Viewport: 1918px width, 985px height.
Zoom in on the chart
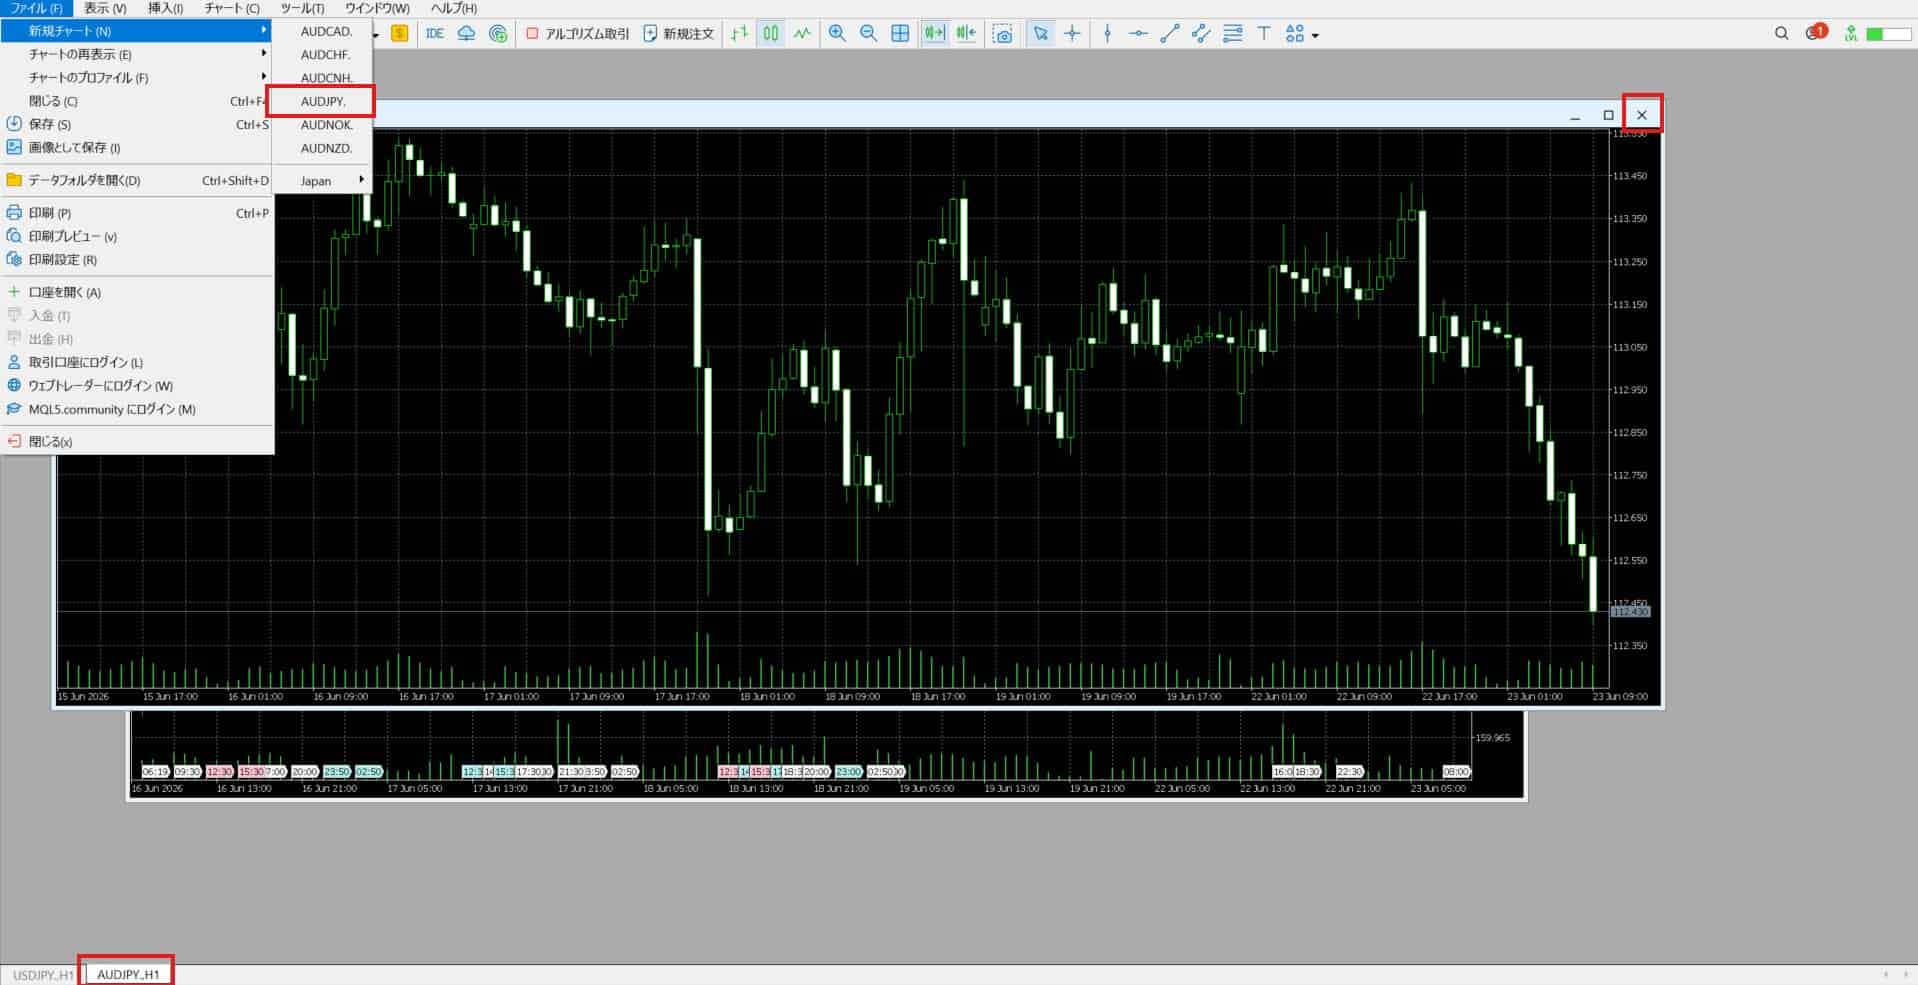[x=838, y=34]
